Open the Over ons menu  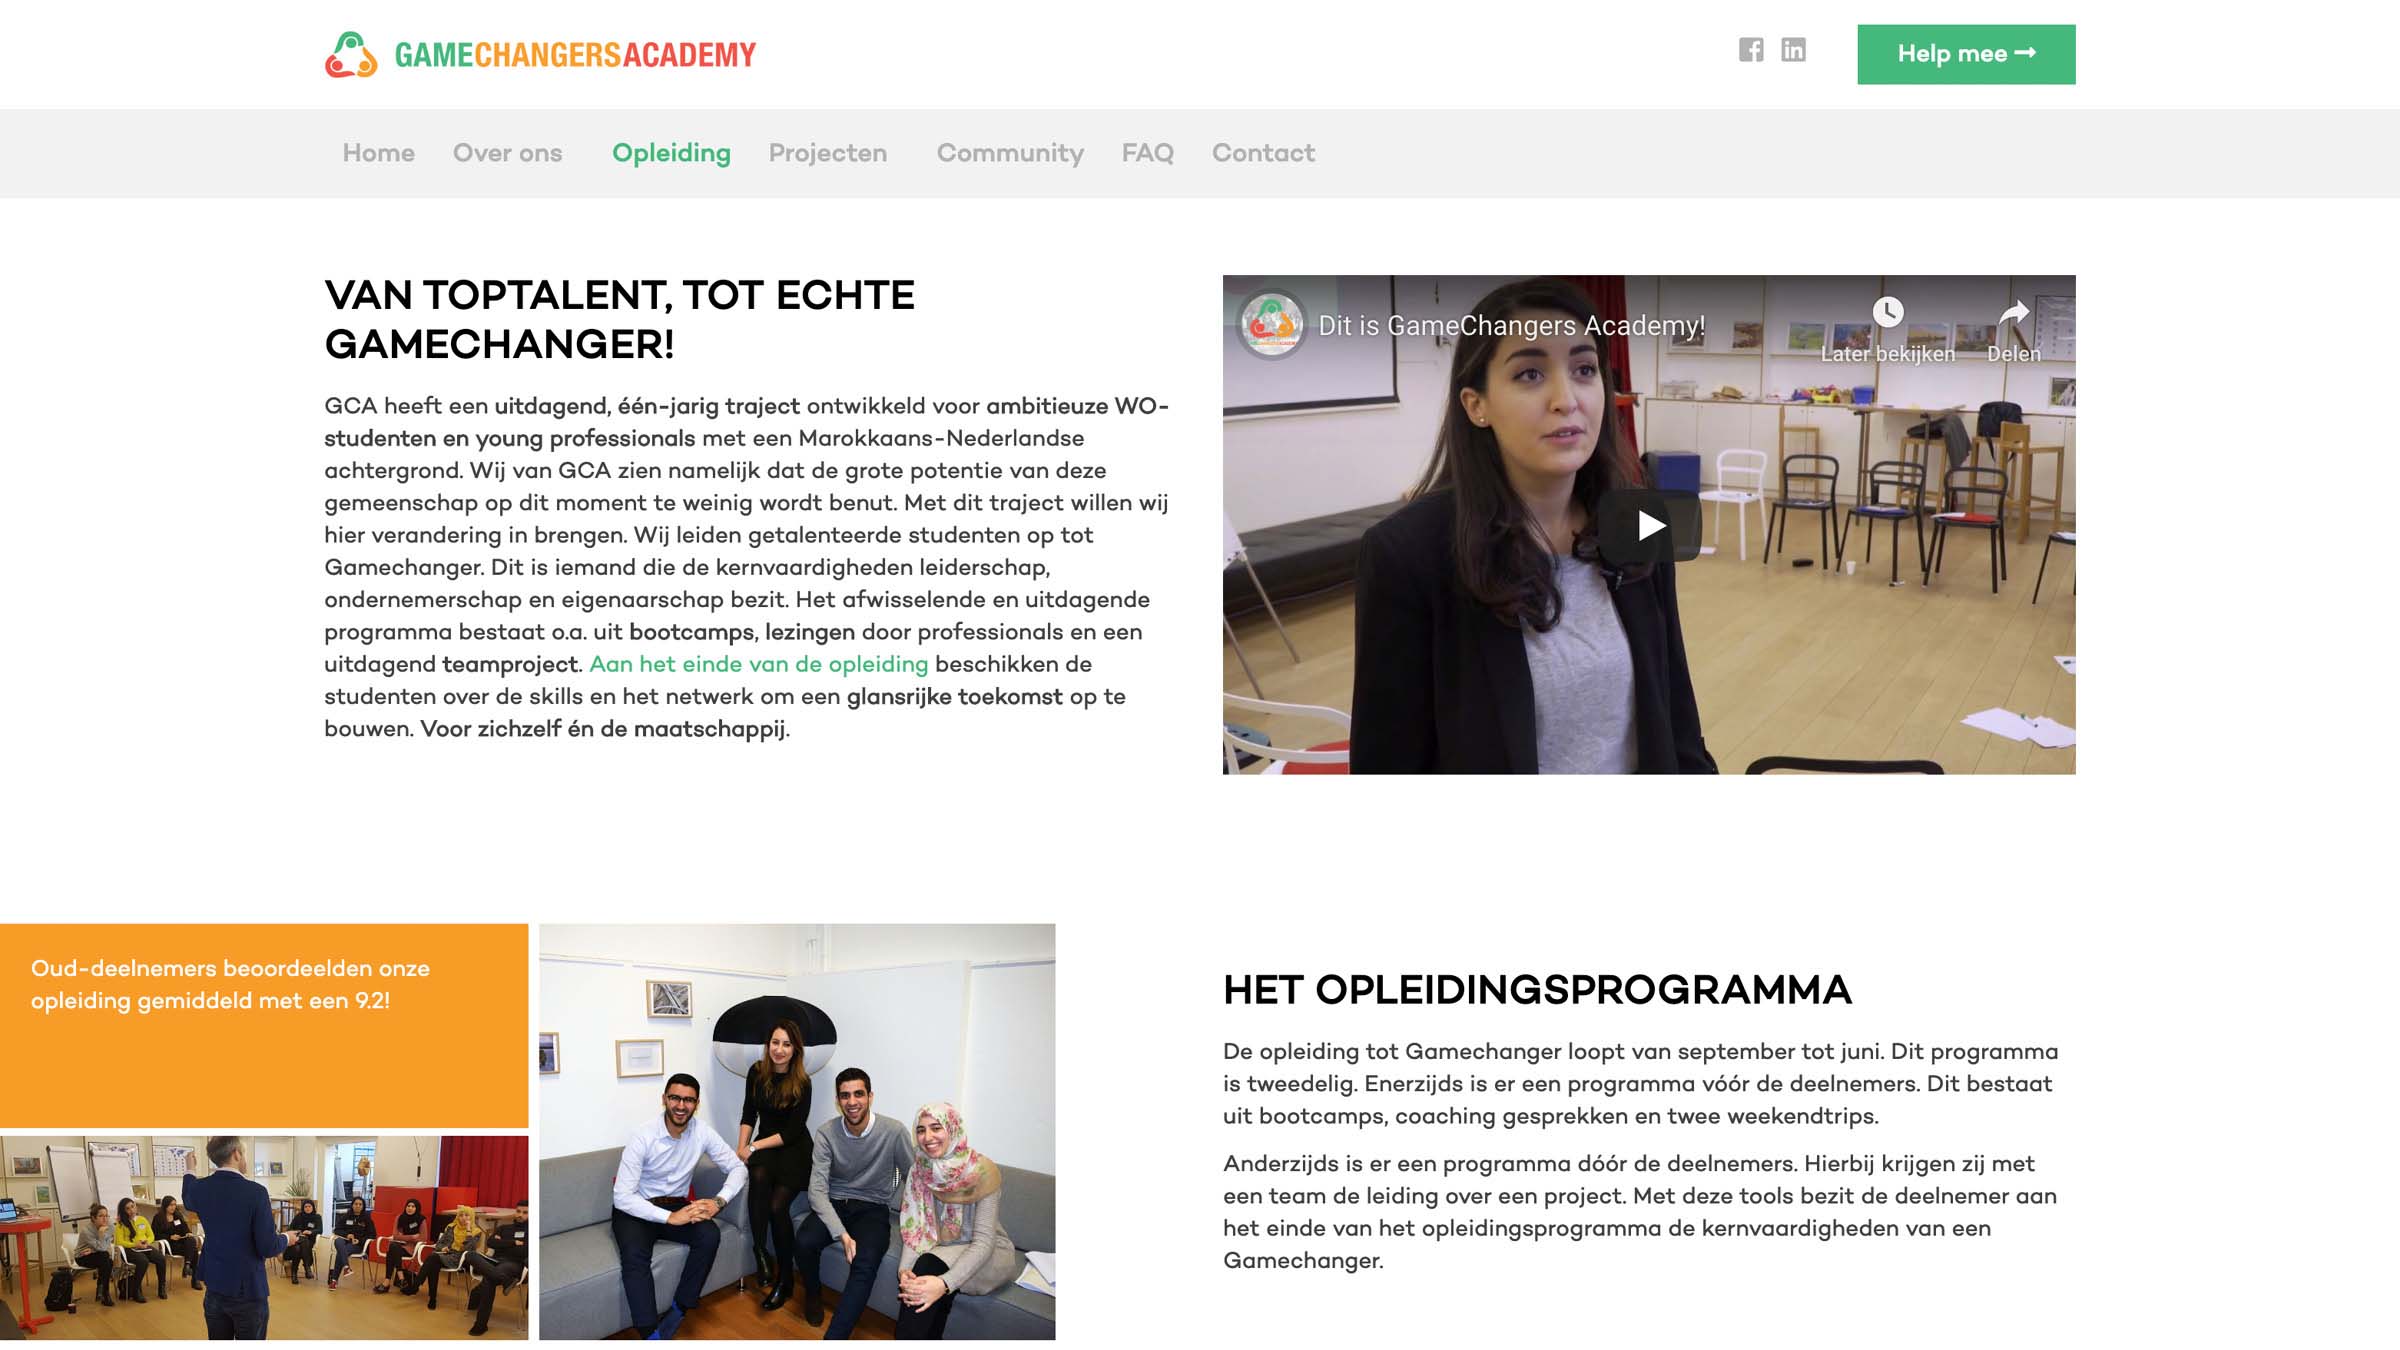pyautogui.click(x=507, y=153)
